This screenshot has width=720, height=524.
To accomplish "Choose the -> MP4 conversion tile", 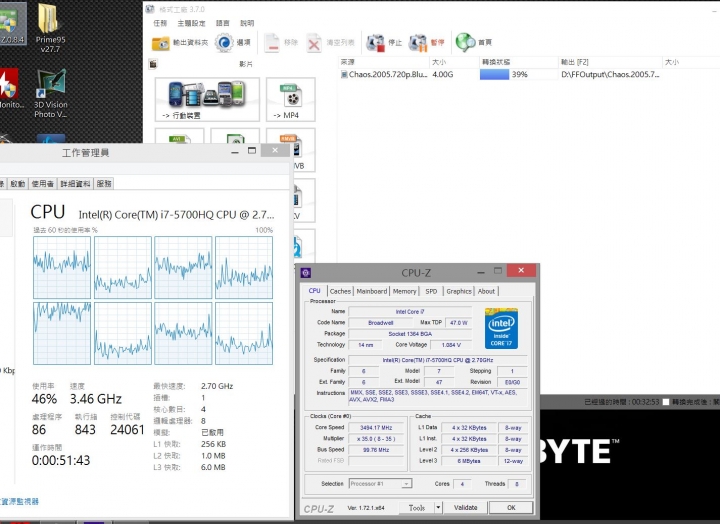I will point(291,99).
